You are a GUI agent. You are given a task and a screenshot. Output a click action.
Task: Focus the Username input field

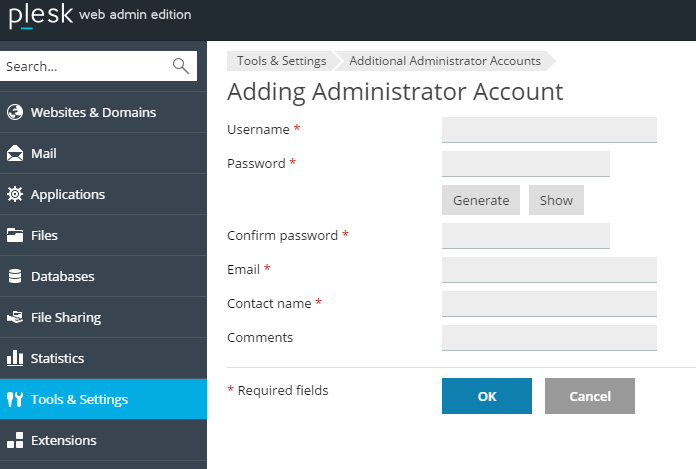tap(549, 130)
